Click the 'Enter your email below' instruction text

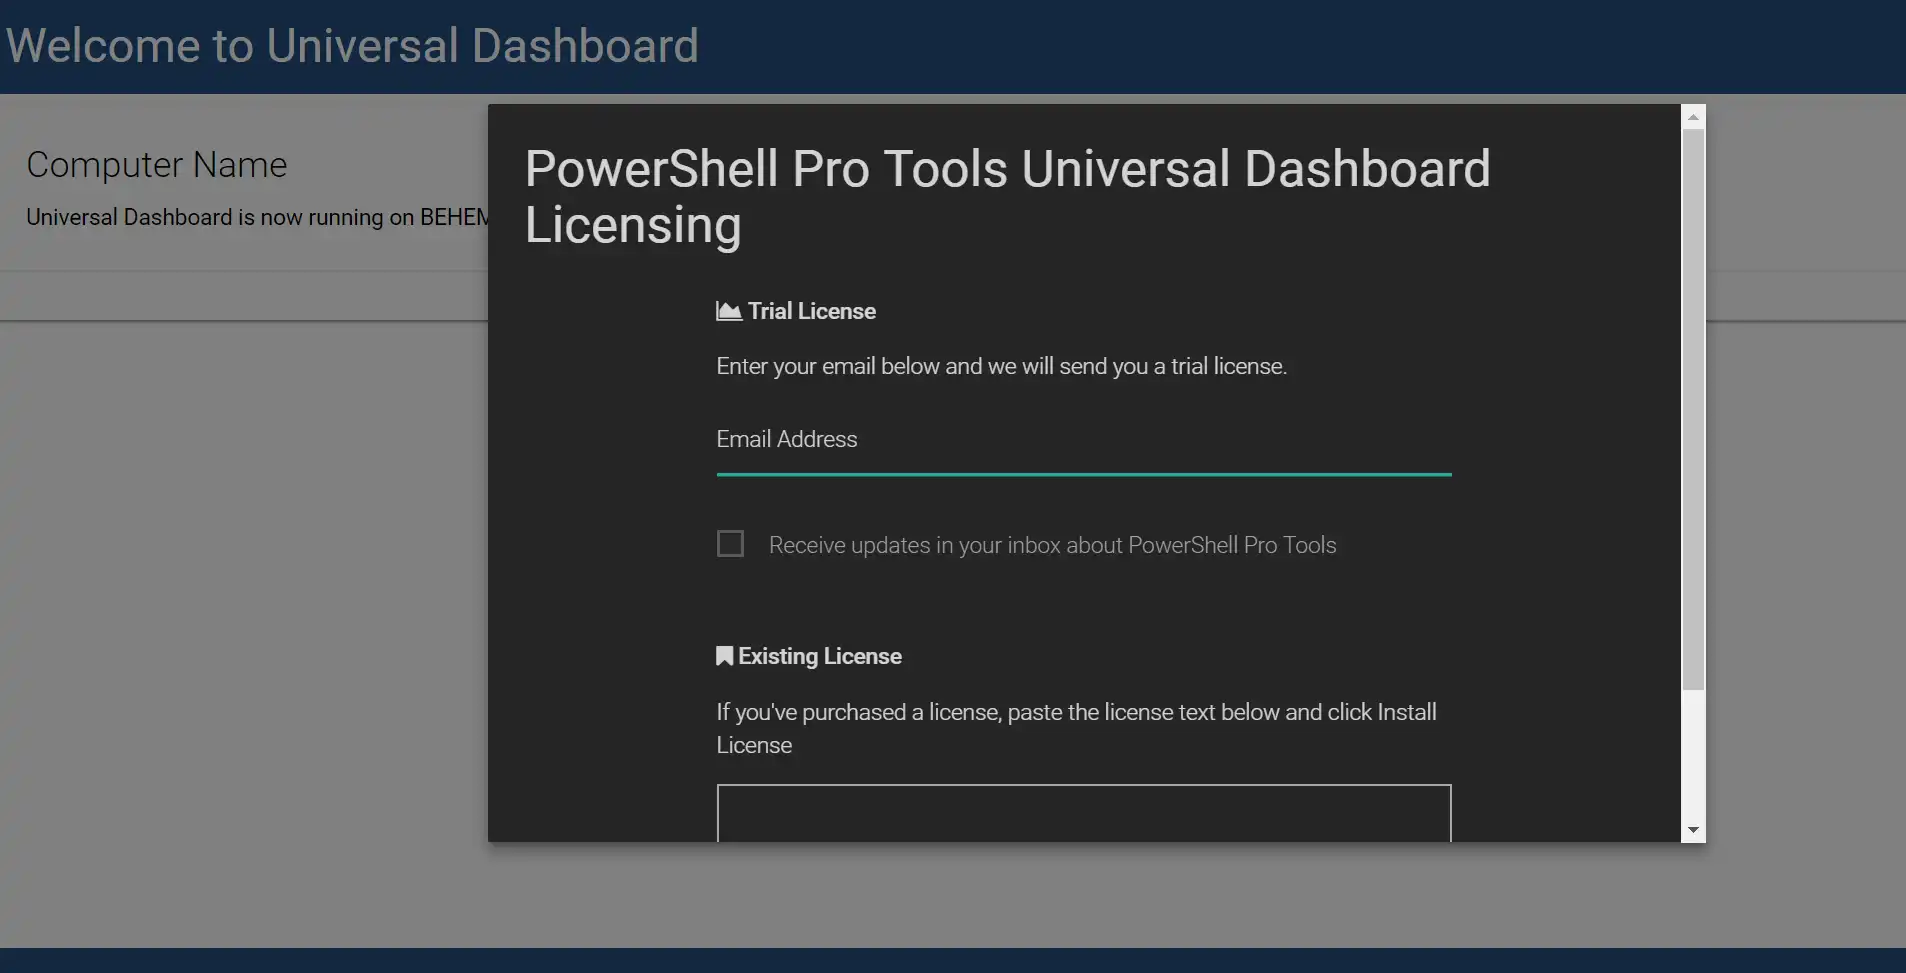pos(1001,366)
